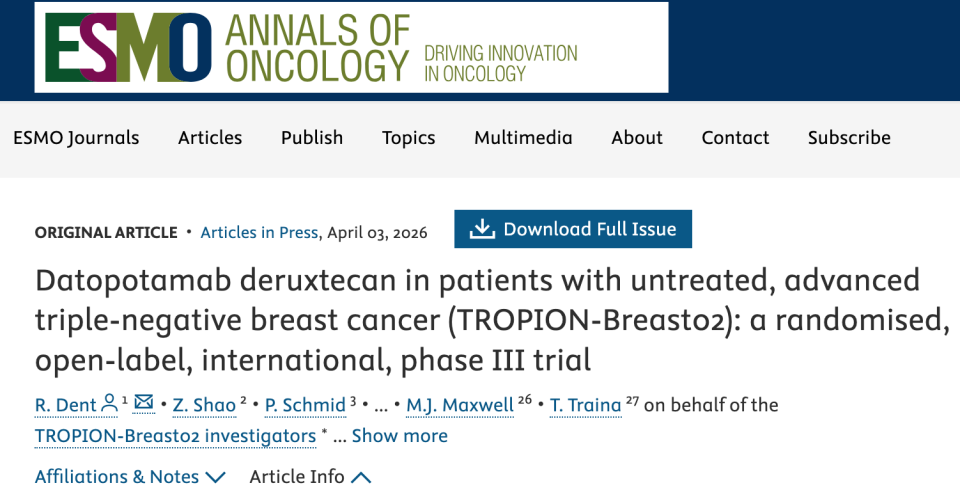Open the Multimedia menu
The height and width of the screenshot is (490, 960).
pos(523,138)
